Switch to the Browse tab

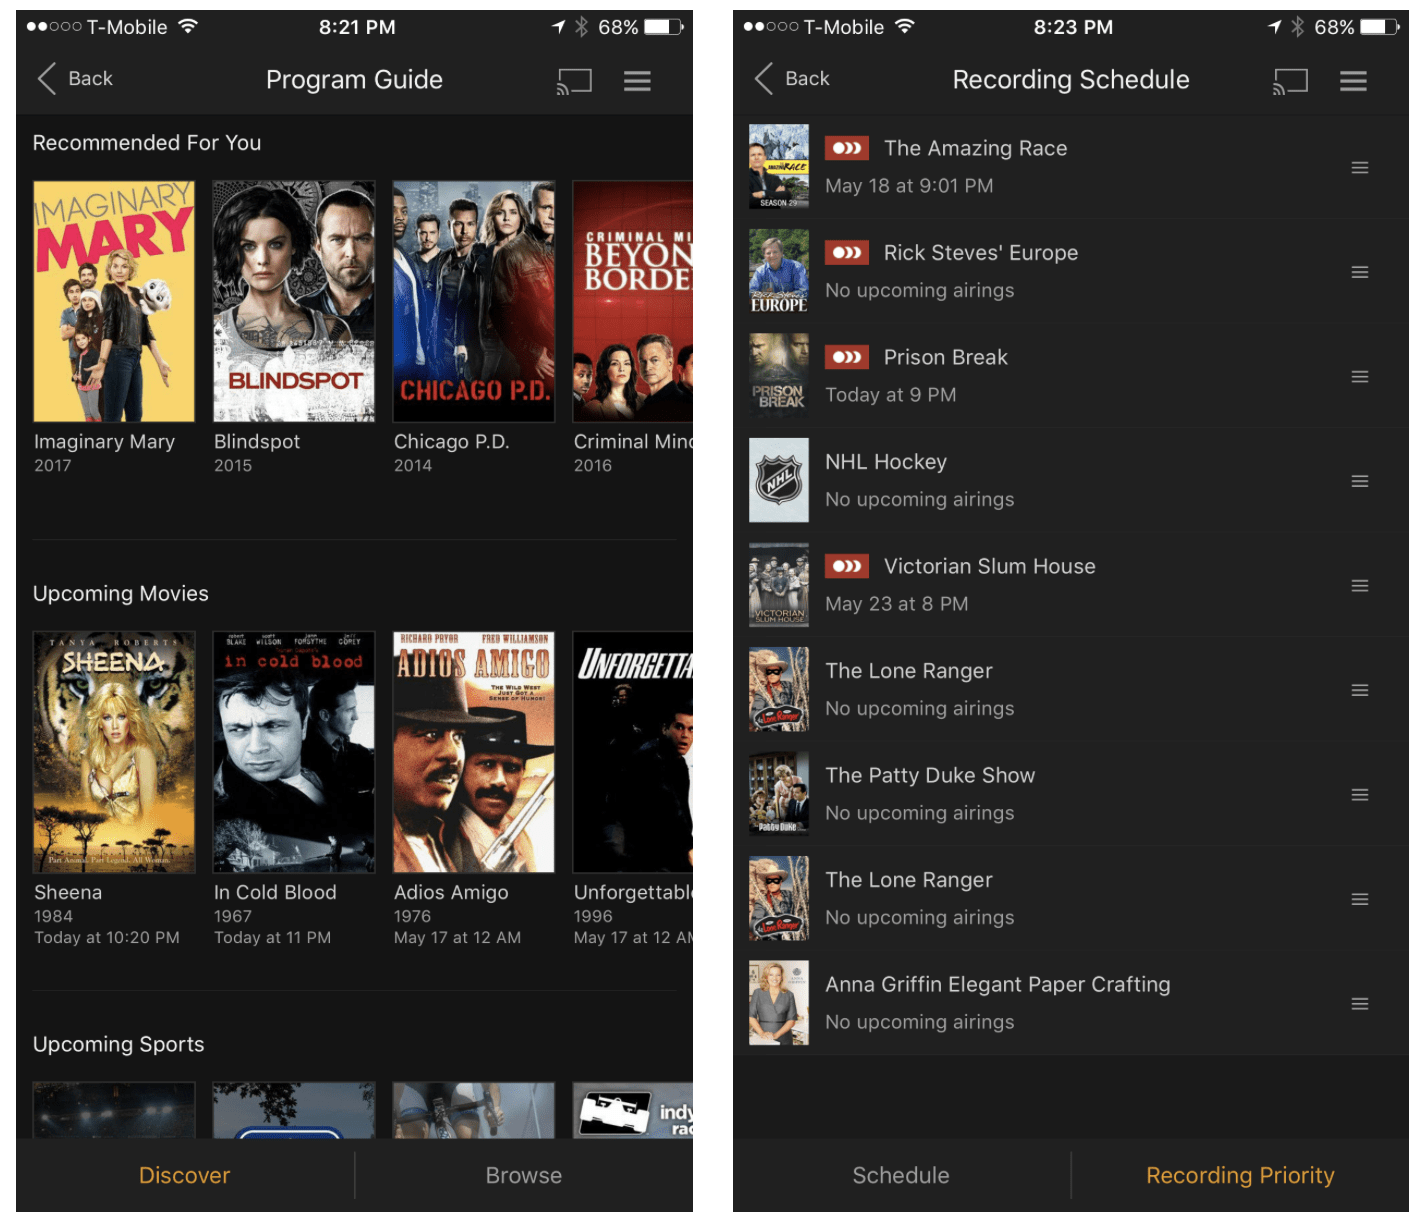[x=523, y=1175]
